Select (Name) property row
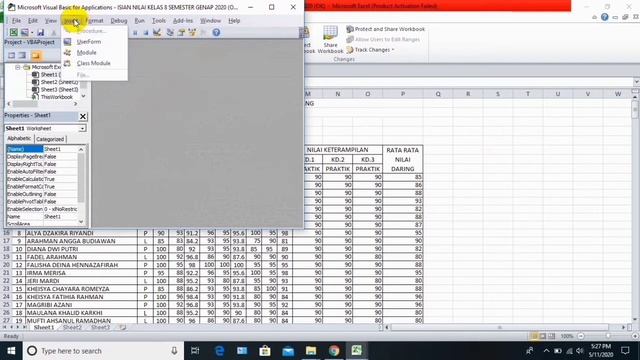Screen dimensions: 640x360 point(42,149)
